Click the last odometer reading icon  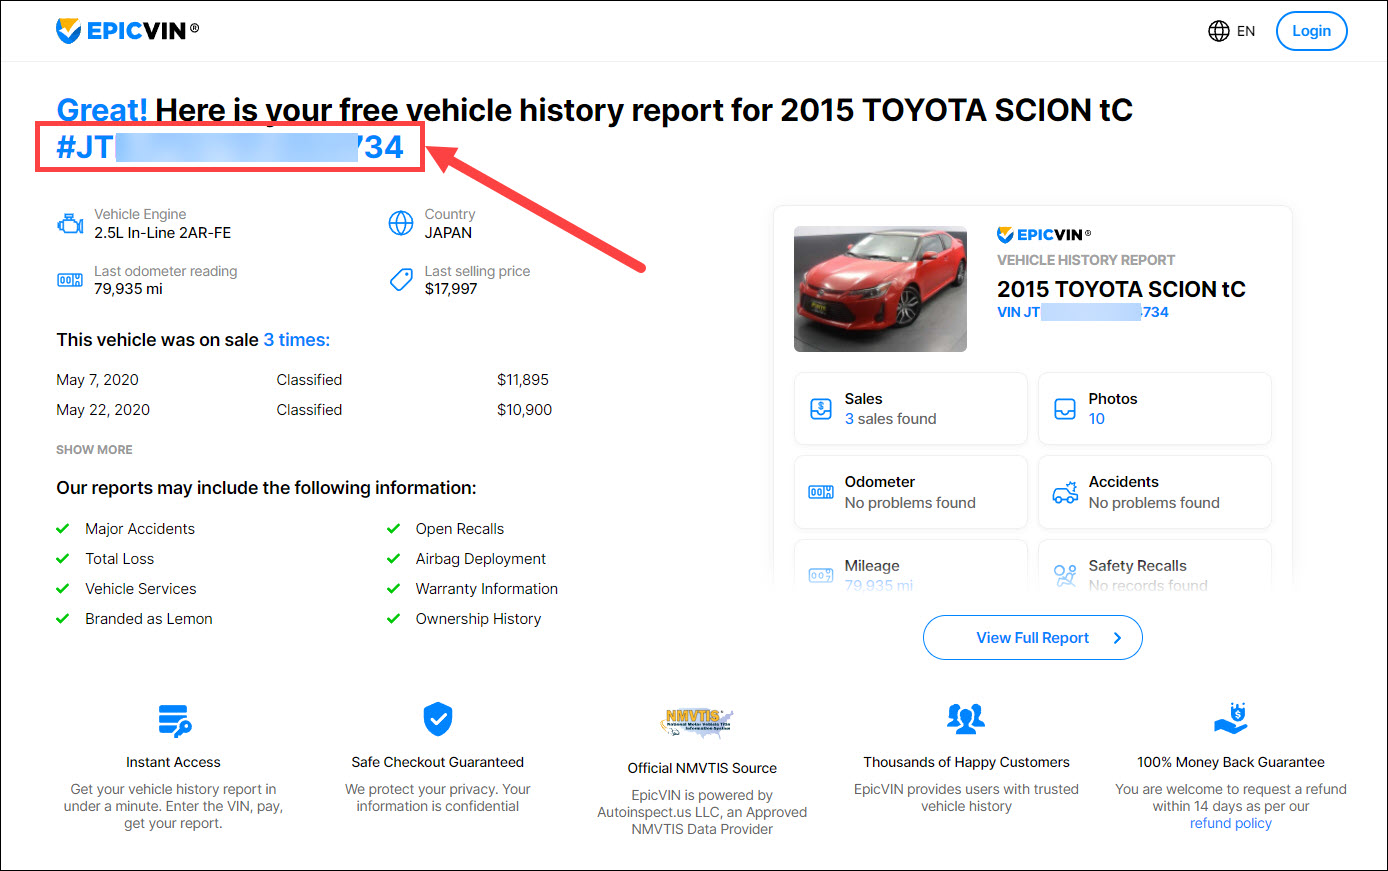pyautogui.click(x=70, y=281)
